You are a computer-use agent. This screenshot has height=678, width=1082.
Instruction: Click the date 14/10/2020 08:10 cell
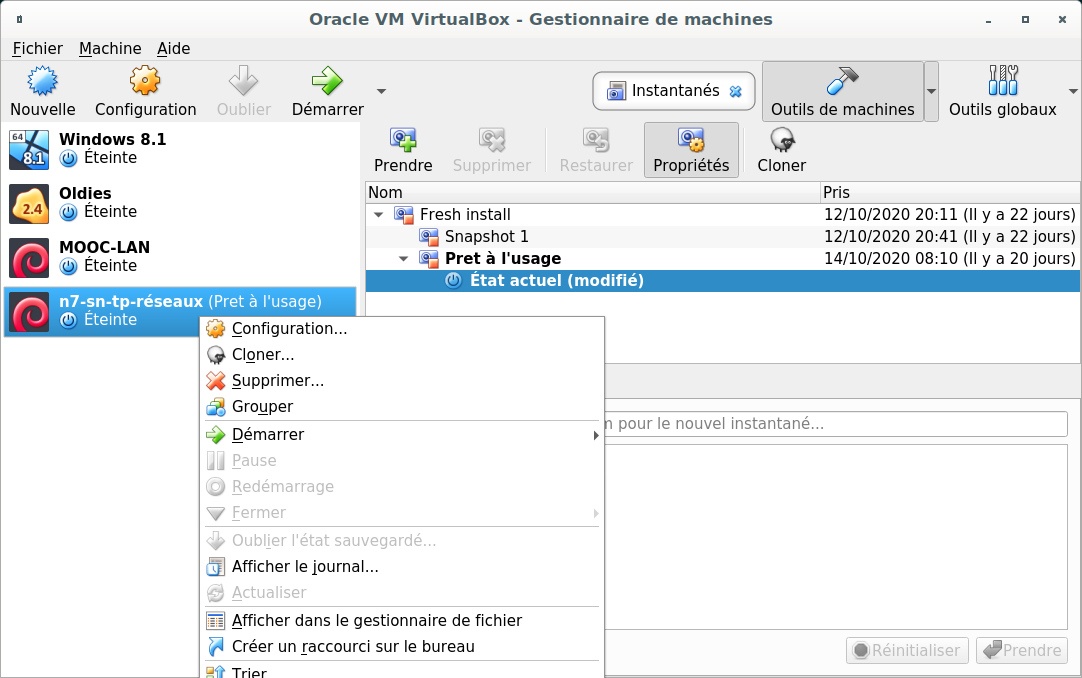coord(950,259)
